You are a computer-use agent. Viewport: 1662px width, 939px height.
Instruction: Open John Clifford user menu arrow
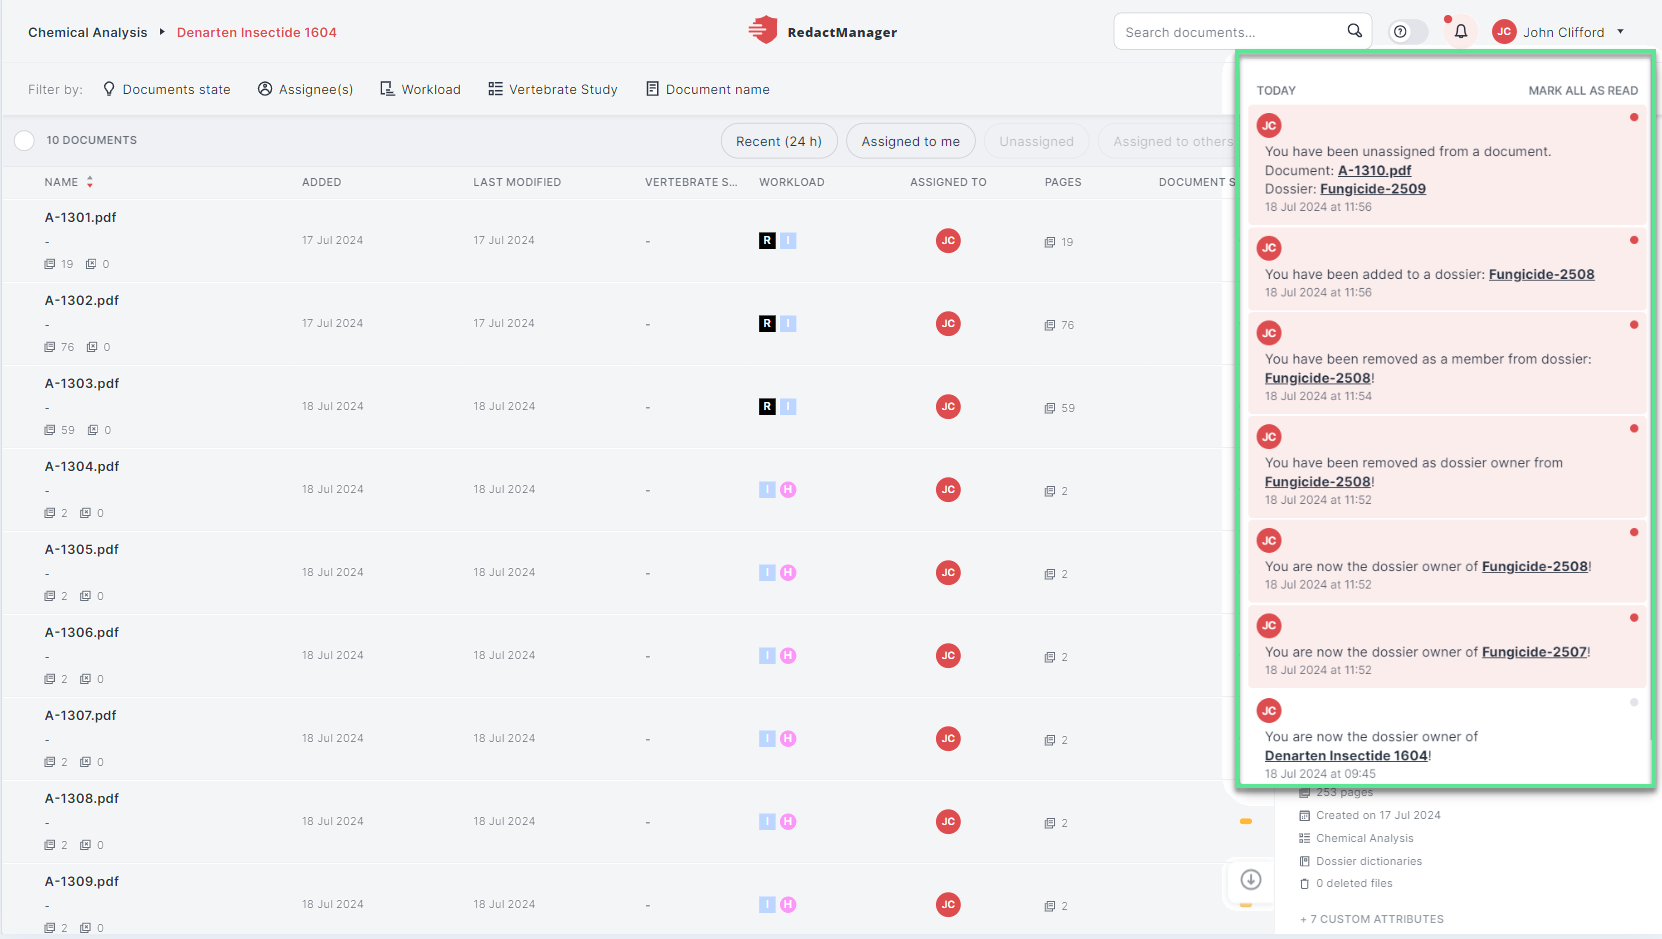pyautogui.click(x=1620, y=32)
